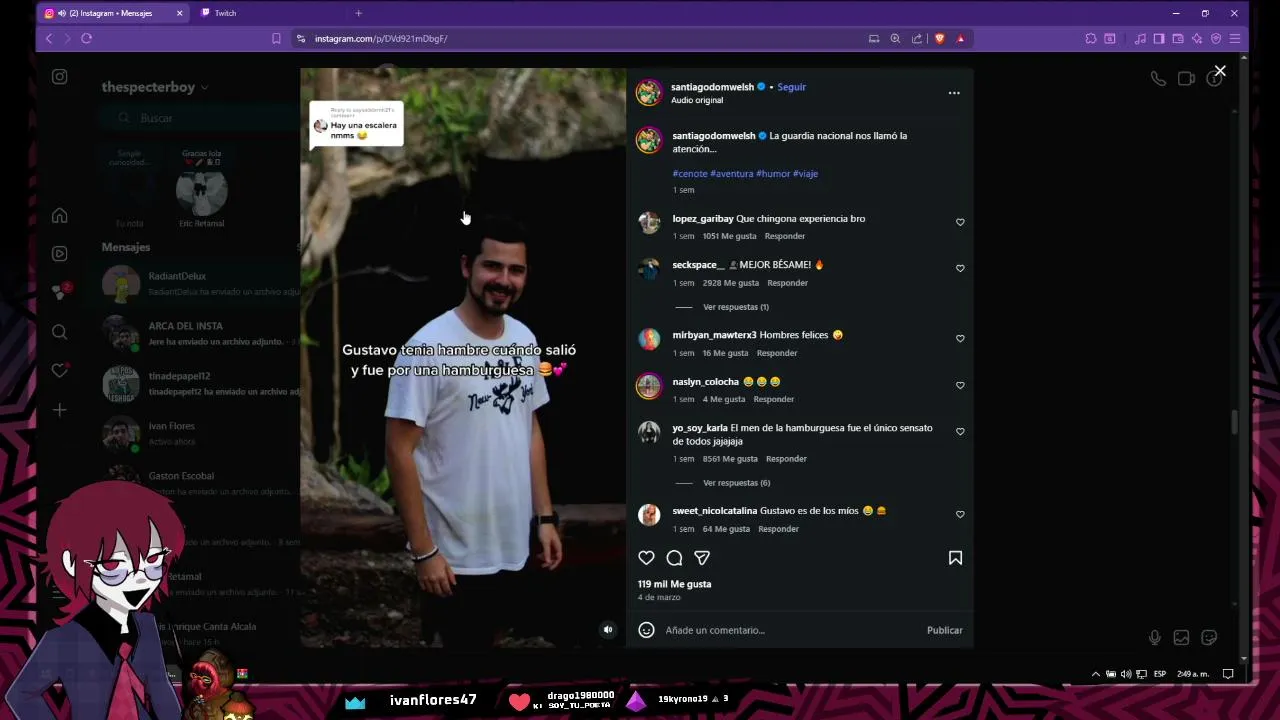Close the Instagram post overlay
Image resolution: width=1280 pixels, height=720 pixels.
click(1220, 71)
